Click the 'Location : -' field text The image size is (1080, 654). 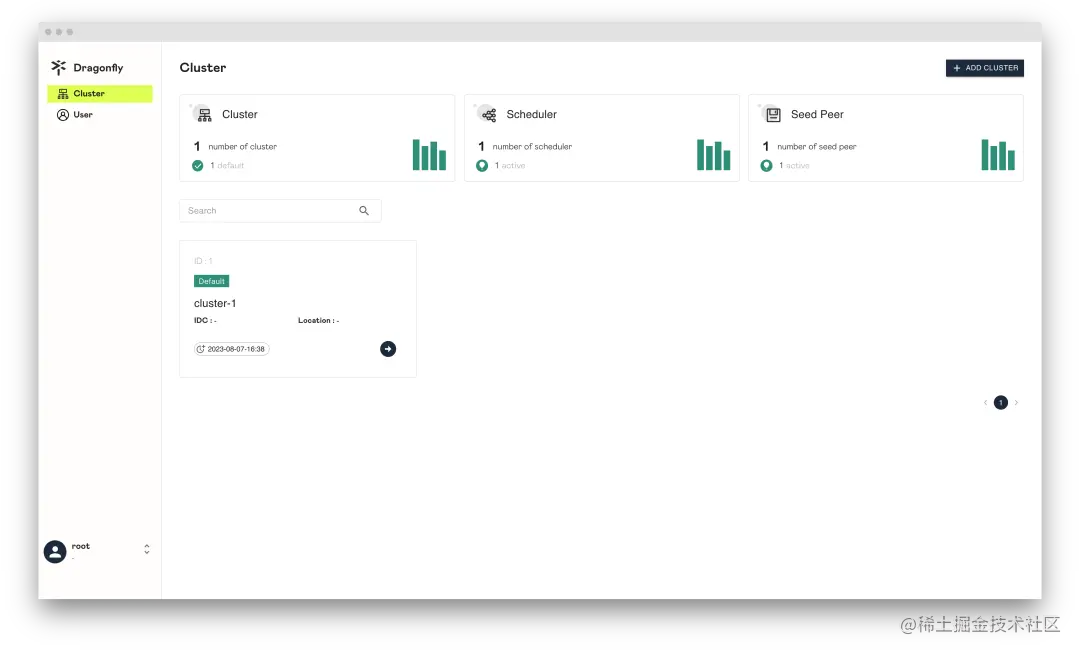tap(318, 321)
